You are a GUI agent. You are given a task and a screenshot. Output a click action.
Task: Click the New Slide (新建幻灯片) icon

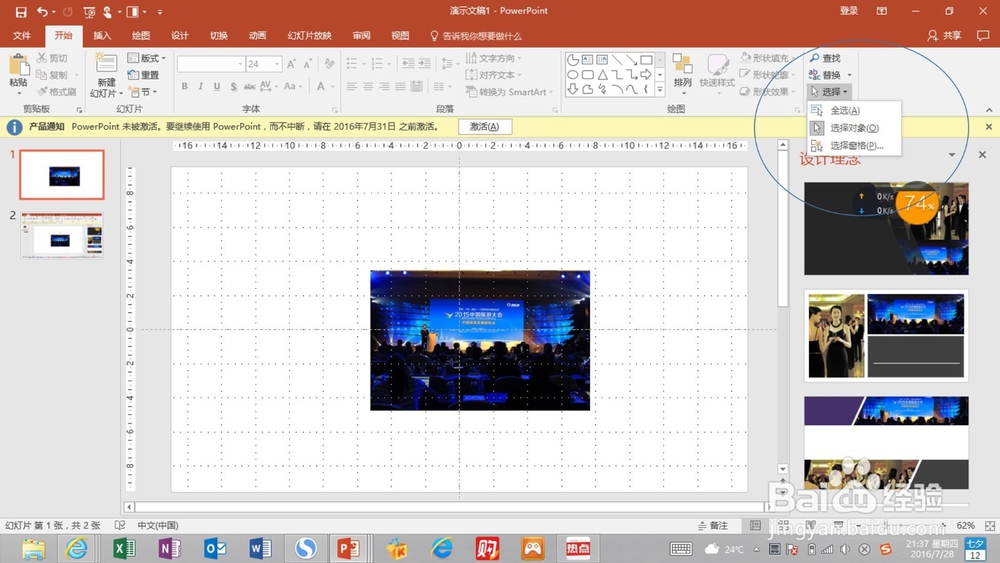pyautogui.click(x=106, y=64)
